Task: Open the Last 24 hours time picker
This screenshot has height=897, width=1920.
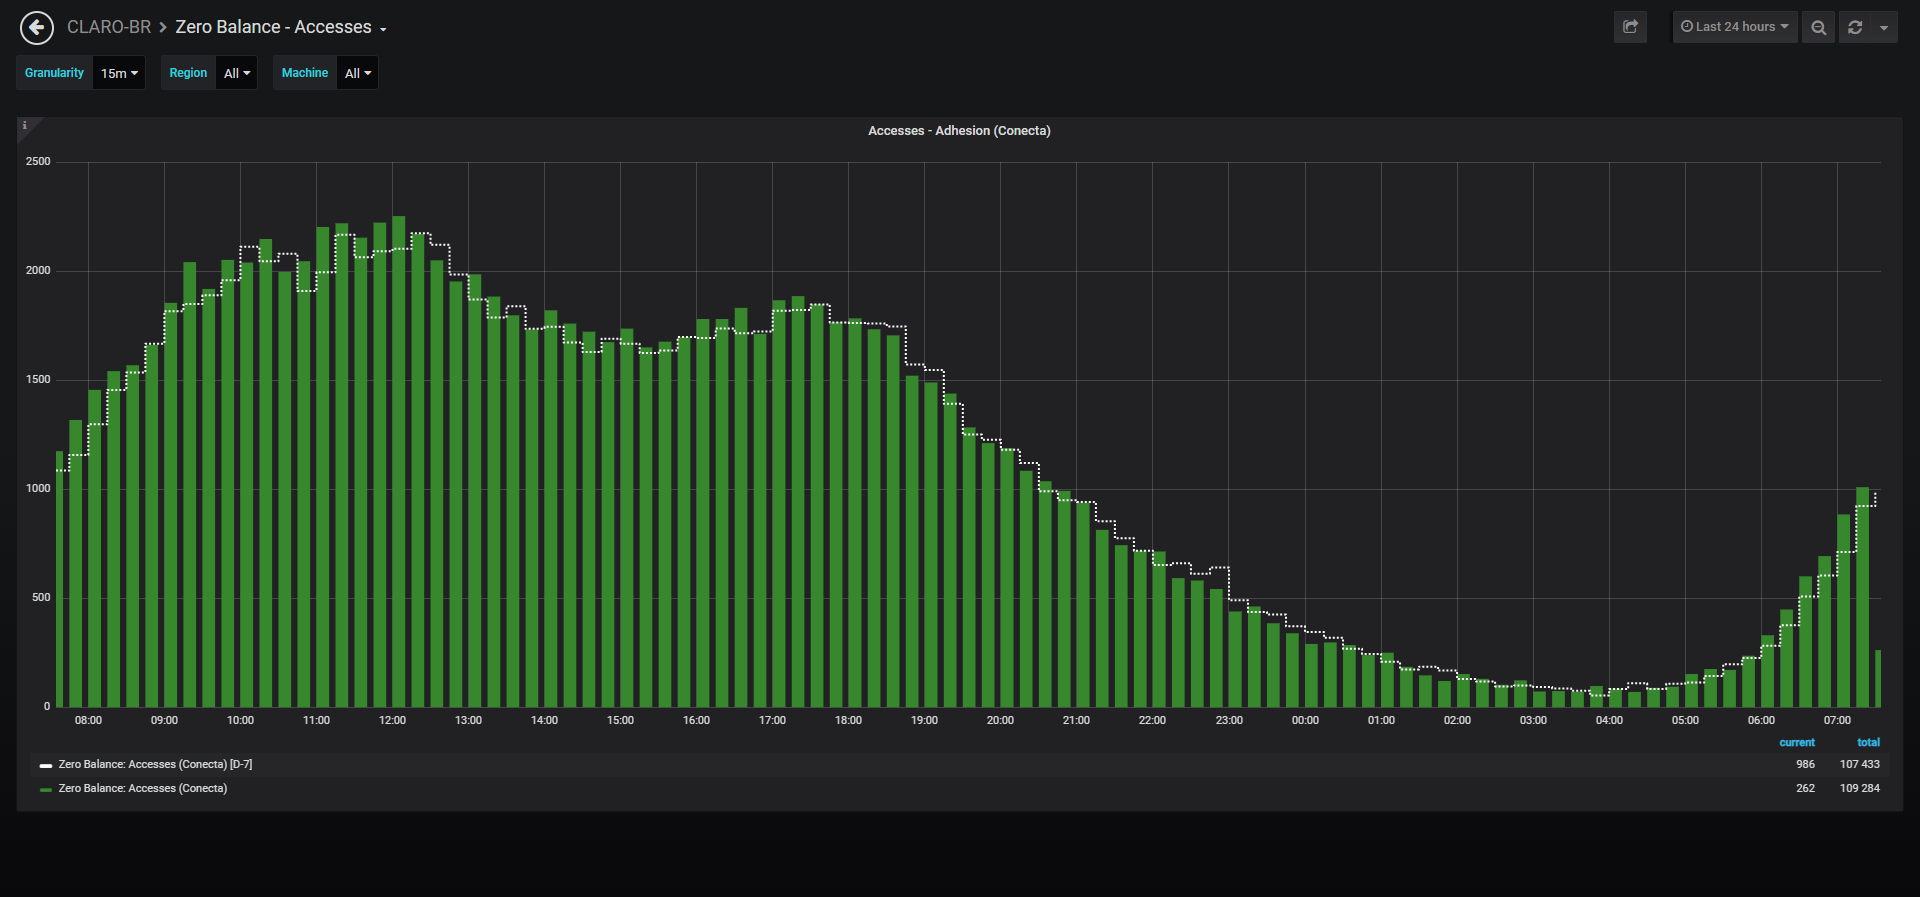Action: [x=1735, y=27]
